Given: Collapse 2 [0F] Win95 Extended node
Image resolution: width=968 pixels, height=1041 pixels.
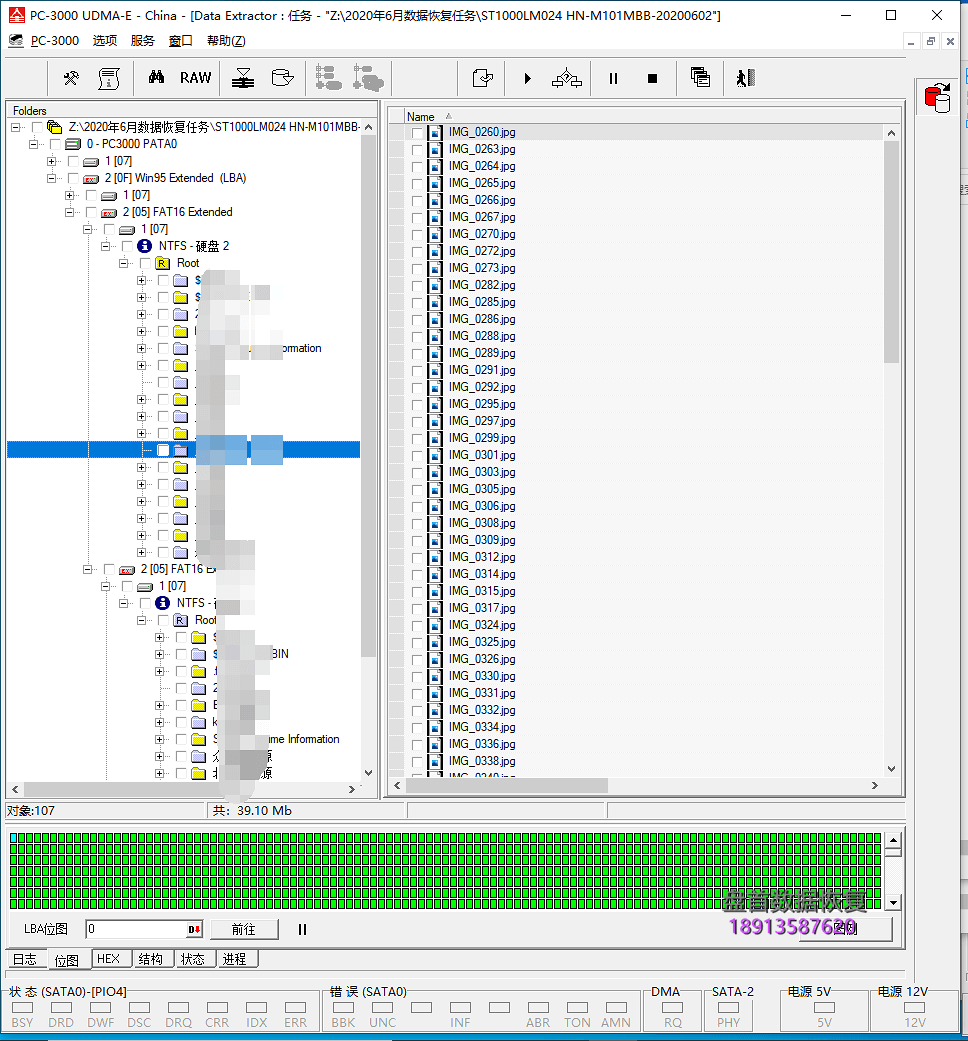Looking at the screenshot, I should point(51,179).
